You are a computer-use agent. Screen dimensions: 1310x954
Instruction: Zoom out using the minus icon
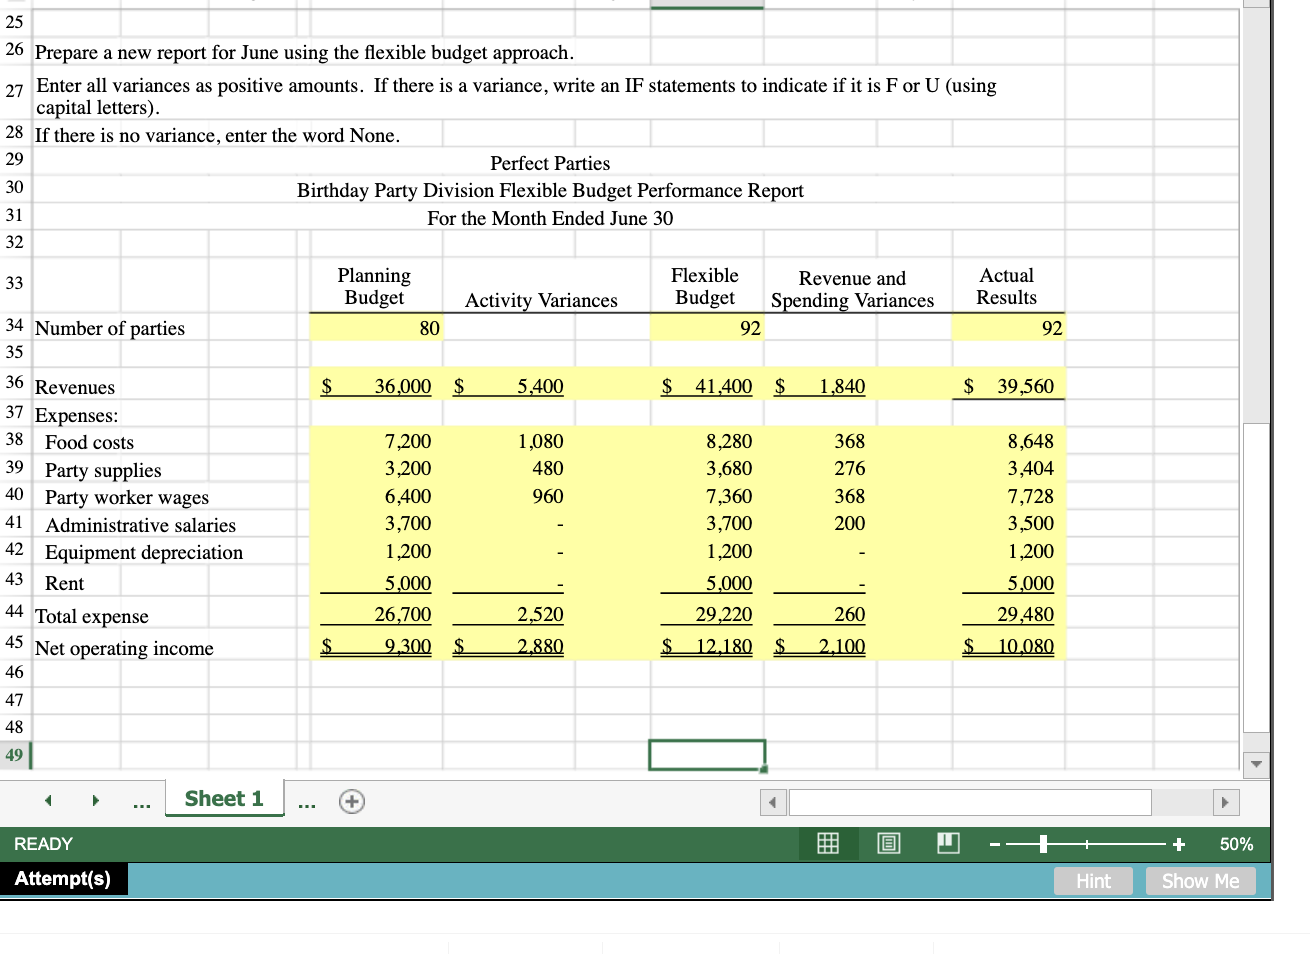tap(995, 843)
